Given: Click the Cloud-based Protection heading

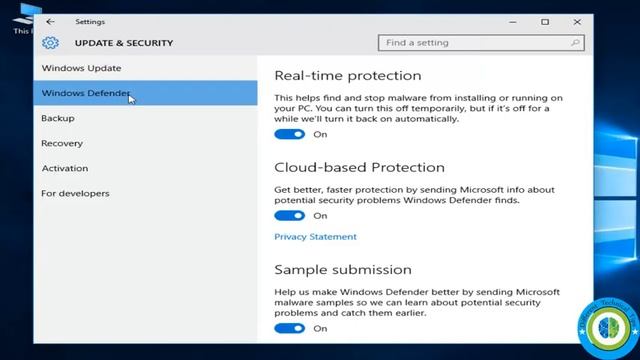Looking at the screenshot, I should (x=359, y=167).
